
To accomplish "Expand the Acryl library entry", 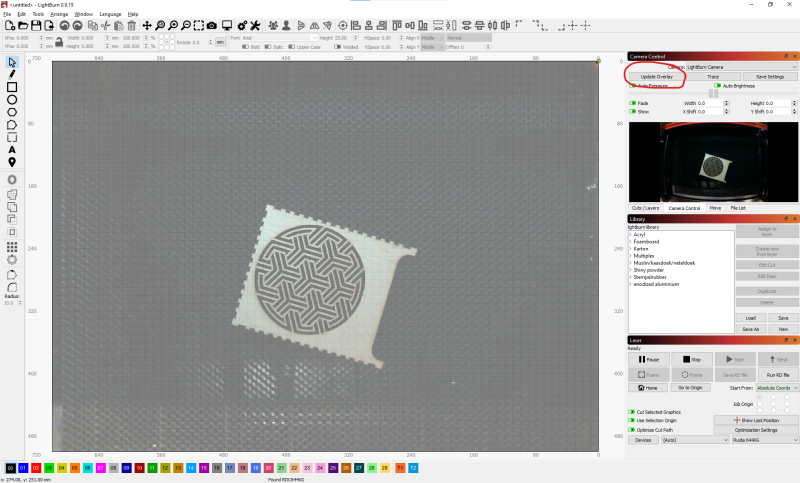I will point(631,235).
